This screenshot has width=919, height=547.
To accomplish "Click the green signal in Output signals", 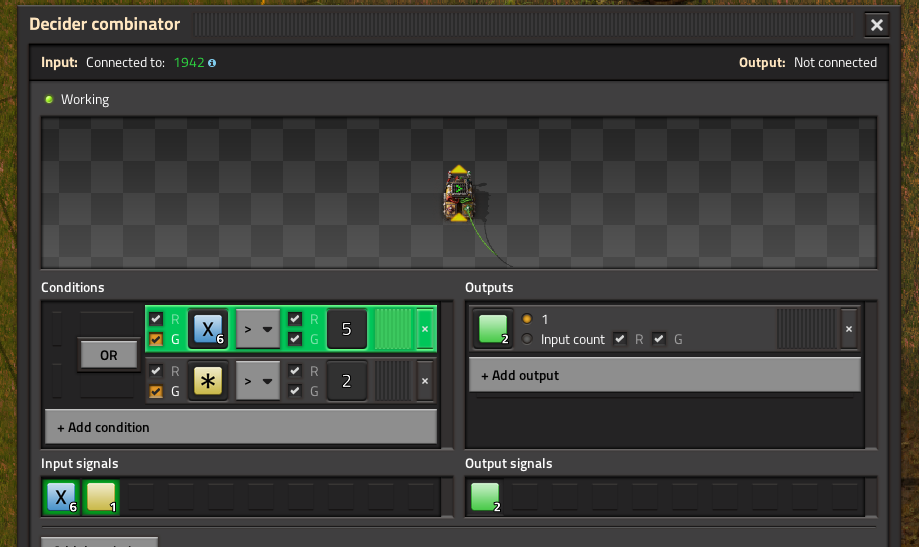I will point(485,497).
